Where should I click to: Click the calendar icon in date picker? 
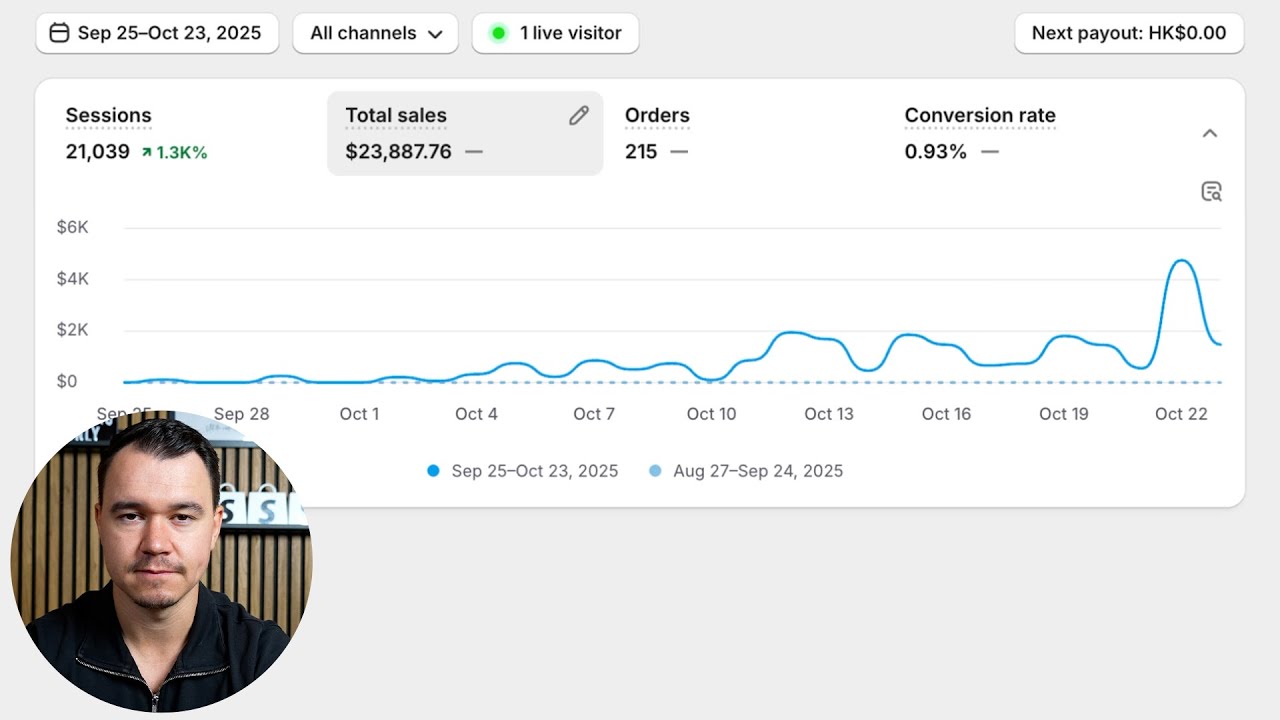[x=59, y=33]
